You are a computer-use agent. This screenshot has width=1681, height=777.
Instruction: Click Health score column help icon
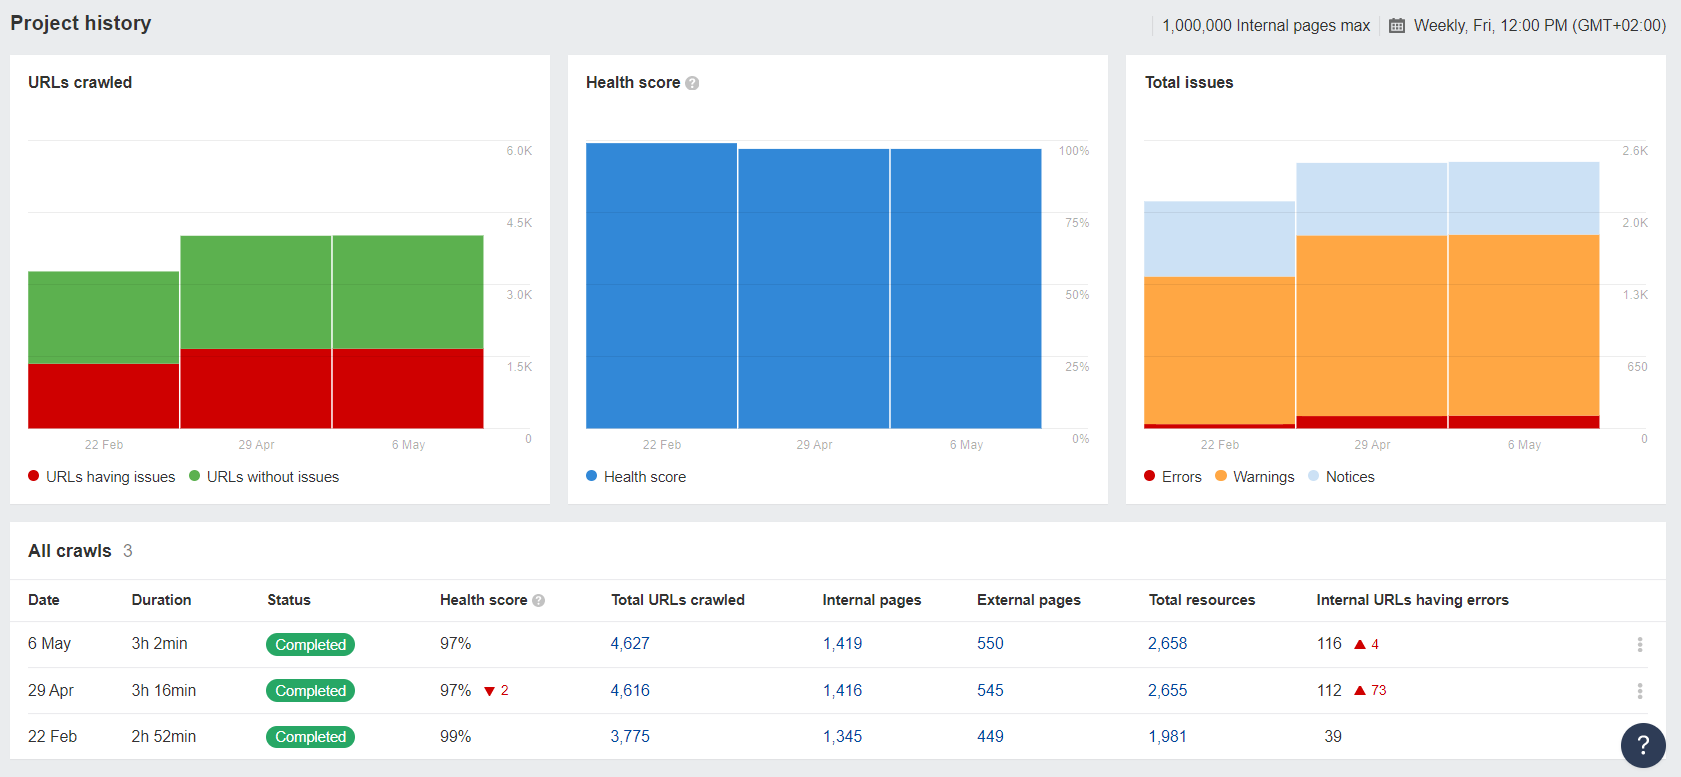click(x=539, y=601)
